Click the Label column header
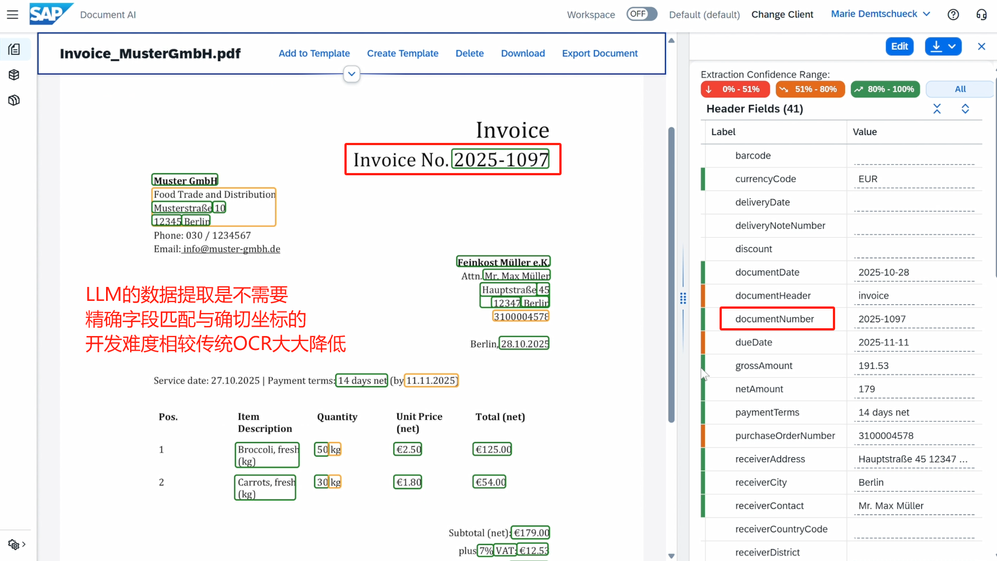997x561 pixels. coord(724,132)
